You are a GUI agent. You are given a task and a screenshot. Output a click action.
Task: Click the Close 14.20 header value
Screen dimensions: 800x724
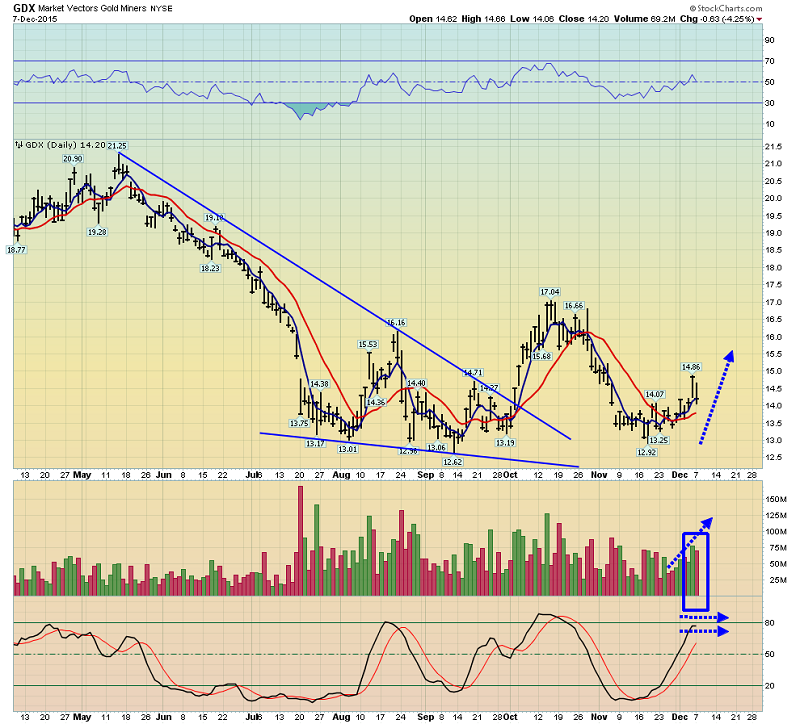click(x=584, y=19)
